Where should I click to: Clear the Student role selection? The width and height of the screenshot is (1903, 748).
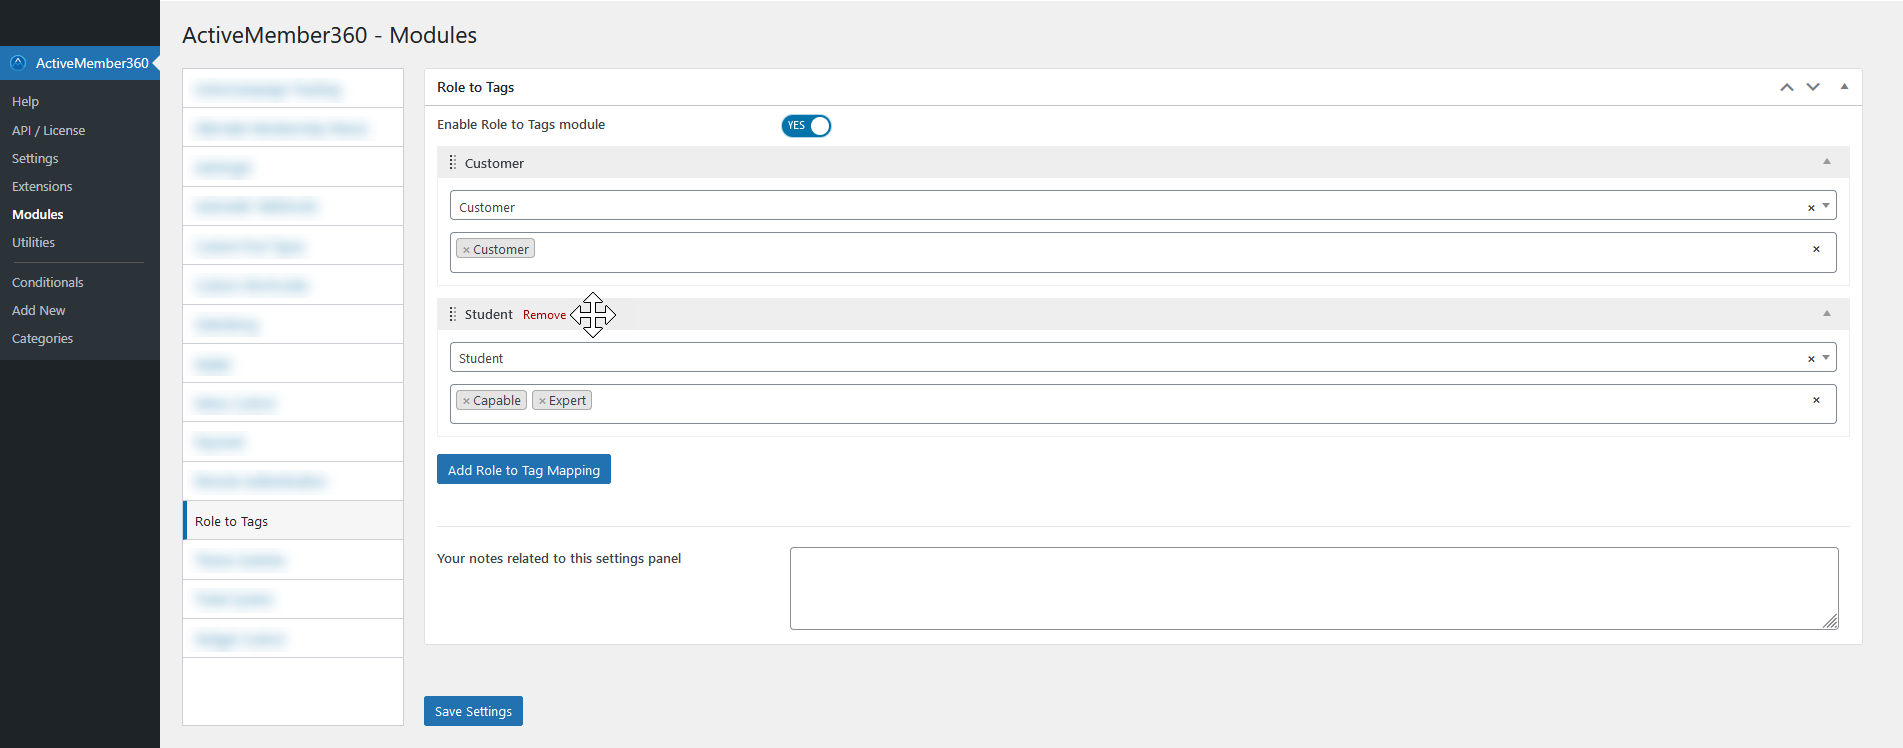[1811, 359]
